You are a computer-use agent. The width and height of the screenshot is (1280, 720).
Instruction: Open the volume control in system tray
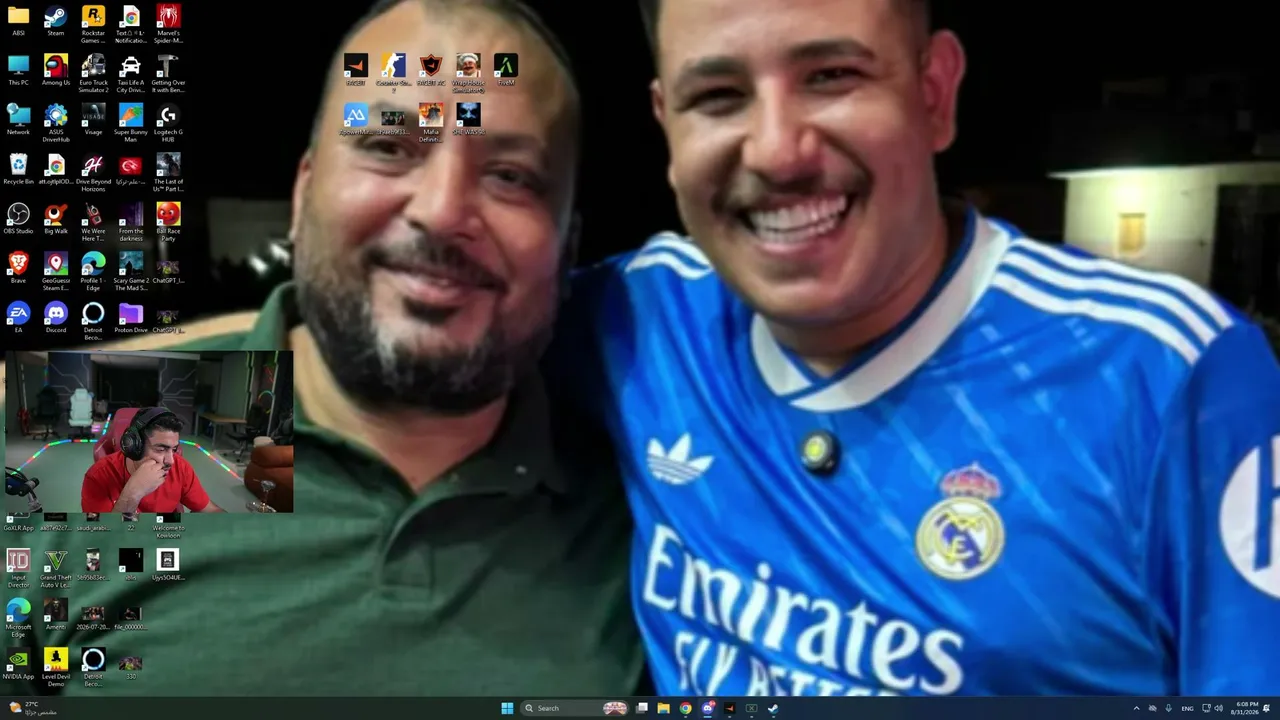[1219, 708]
